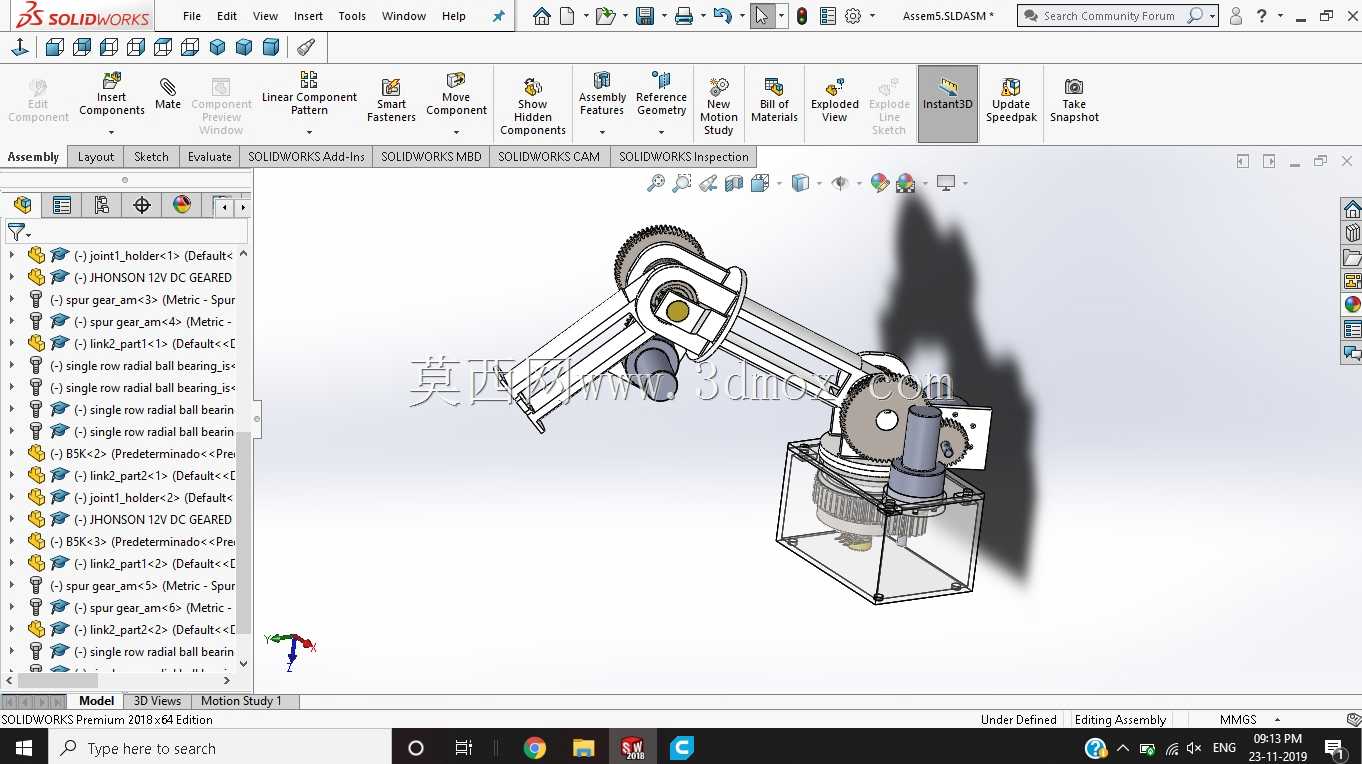Viewport: 1362px width, 764px height.
Task: Expand the B5K<2> tree node
Action: tap(12, 453)
